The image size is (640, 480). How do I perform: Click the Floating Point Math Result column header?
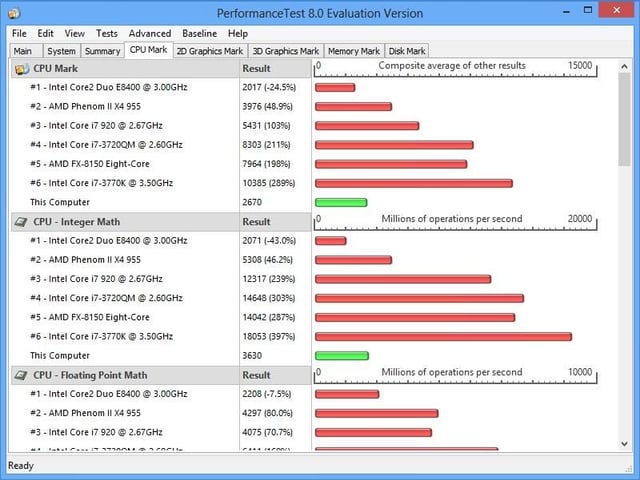(275, 376)
